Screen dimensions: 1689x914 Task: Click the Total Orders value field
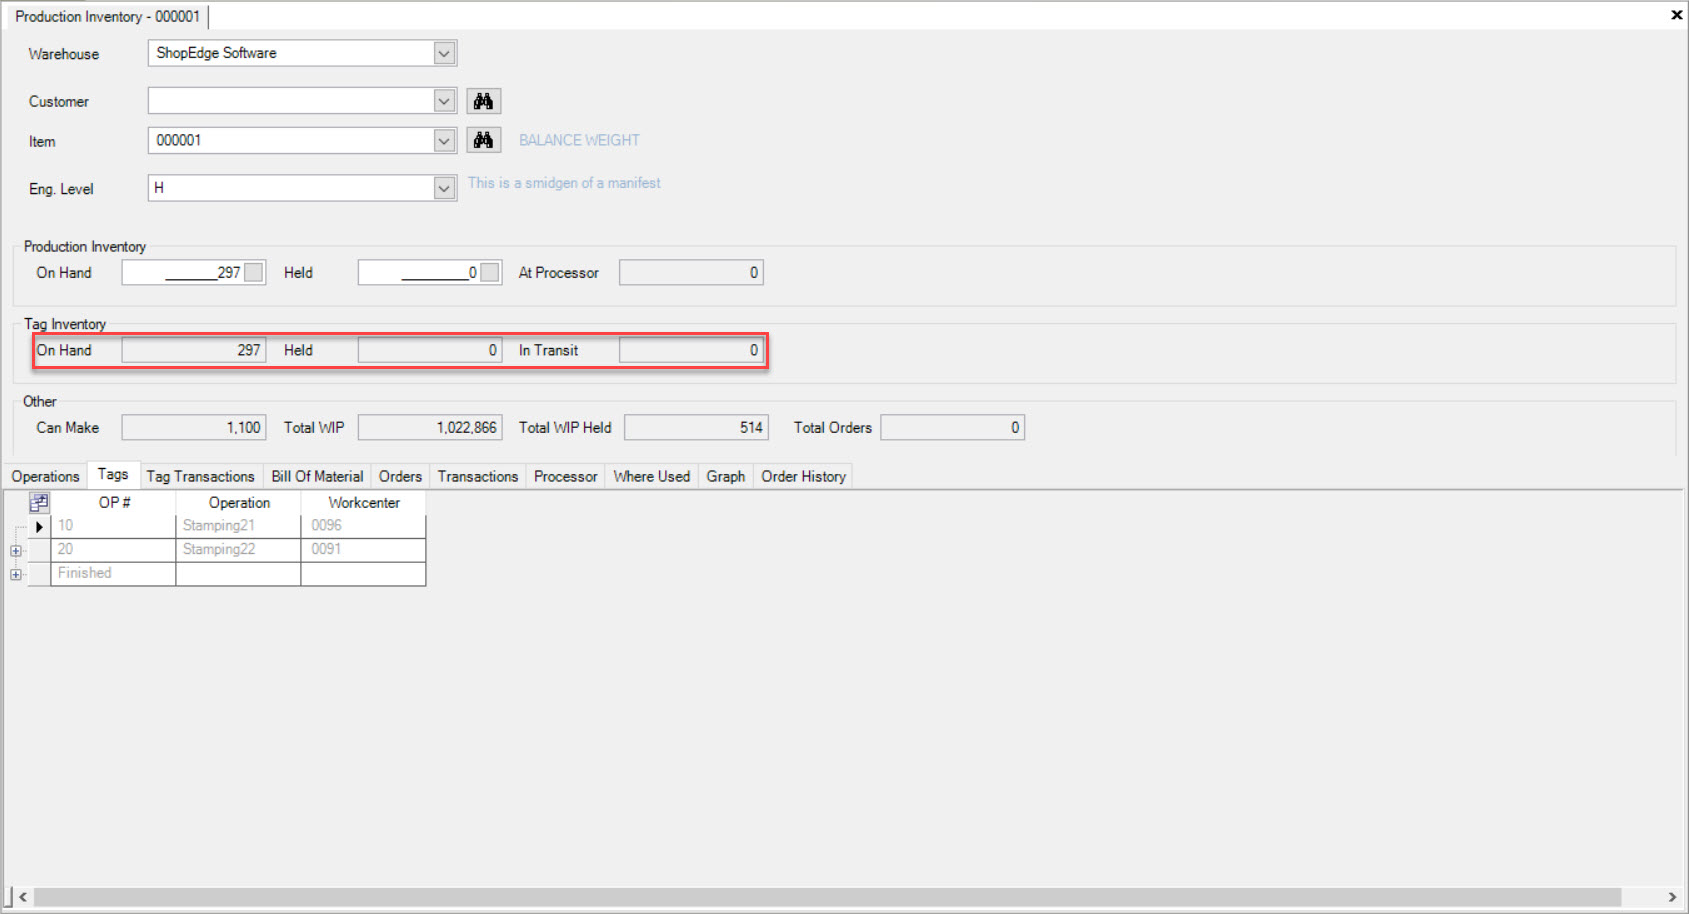tap(952, 427)
